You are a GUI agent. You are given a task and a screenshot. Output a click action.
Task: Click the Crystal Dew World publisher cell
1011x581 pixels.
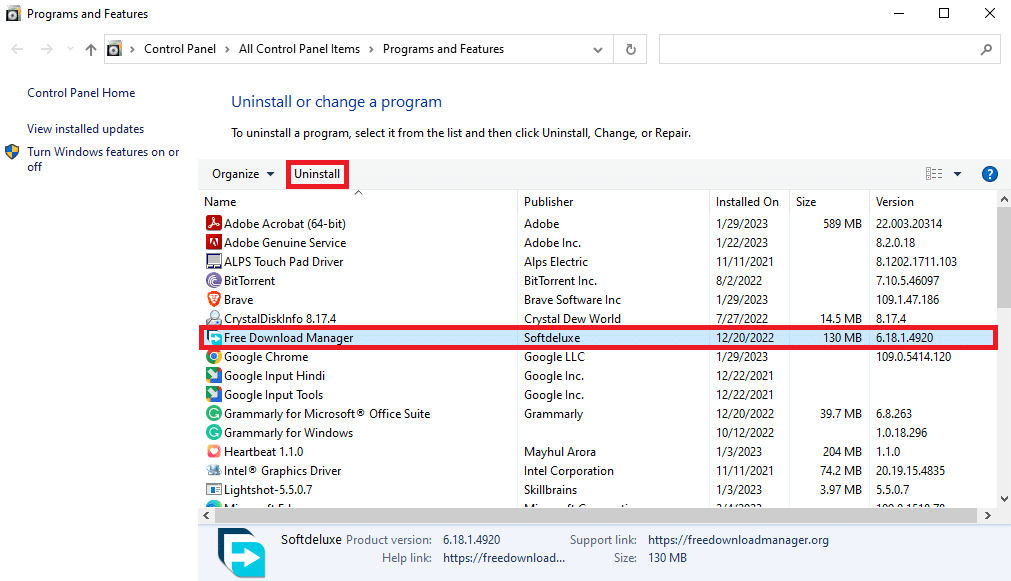coord(573,319)
